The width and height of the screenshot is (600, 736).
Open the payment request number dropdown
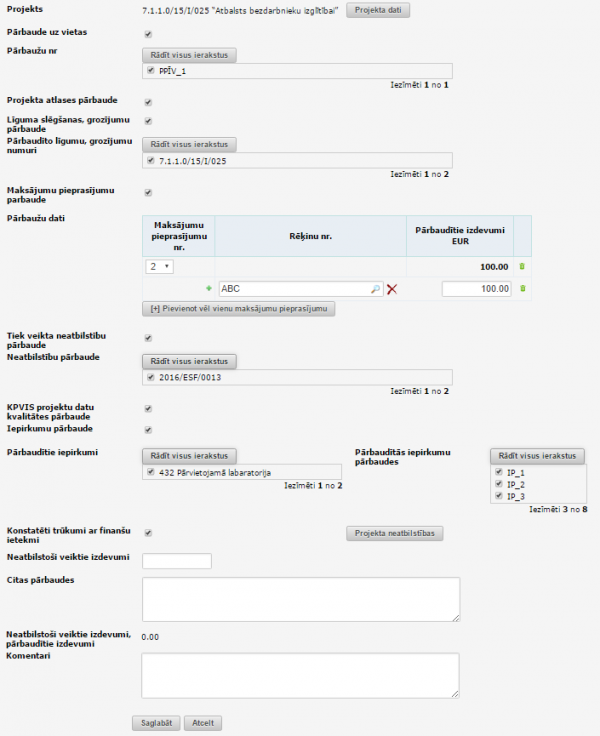click(x=160, y=267)
